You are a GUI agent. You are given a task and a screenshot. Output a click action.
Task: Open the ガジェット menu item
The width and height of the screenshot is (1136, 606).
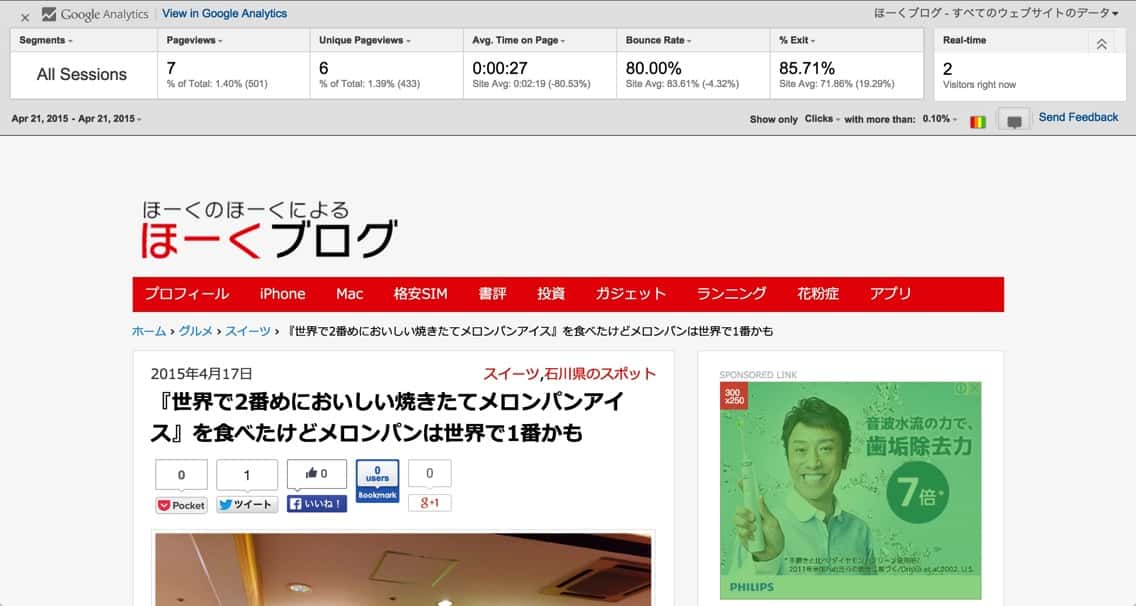(x=630, y=294)
